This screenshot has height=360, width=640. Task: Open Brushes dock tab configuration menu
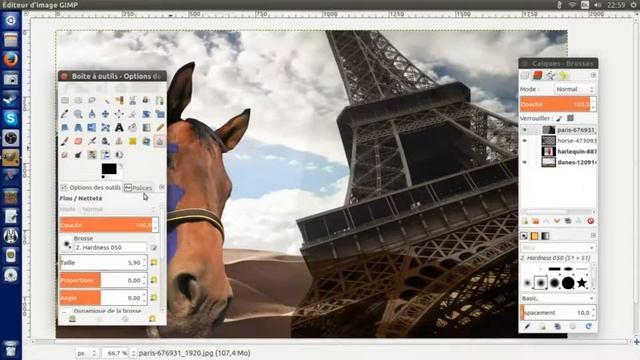[x=593, y=236]
